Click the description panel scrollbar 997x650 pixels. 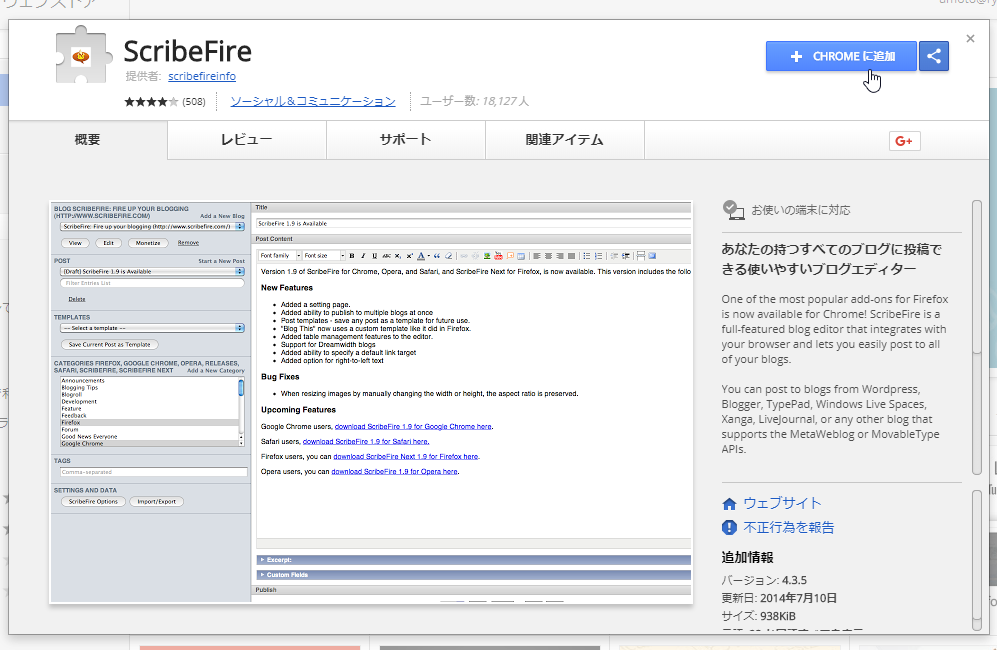tap(977, 335)
